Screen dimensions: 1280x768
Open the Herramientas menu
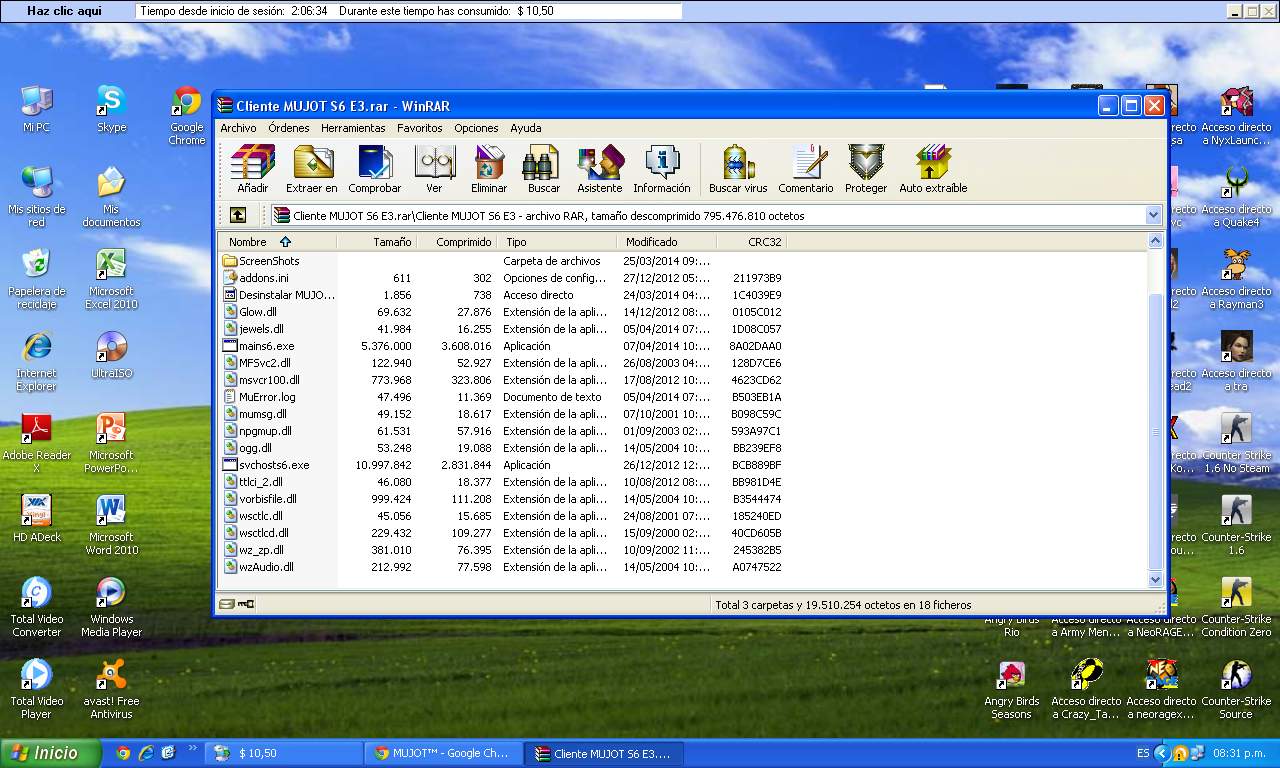point(353,128)
